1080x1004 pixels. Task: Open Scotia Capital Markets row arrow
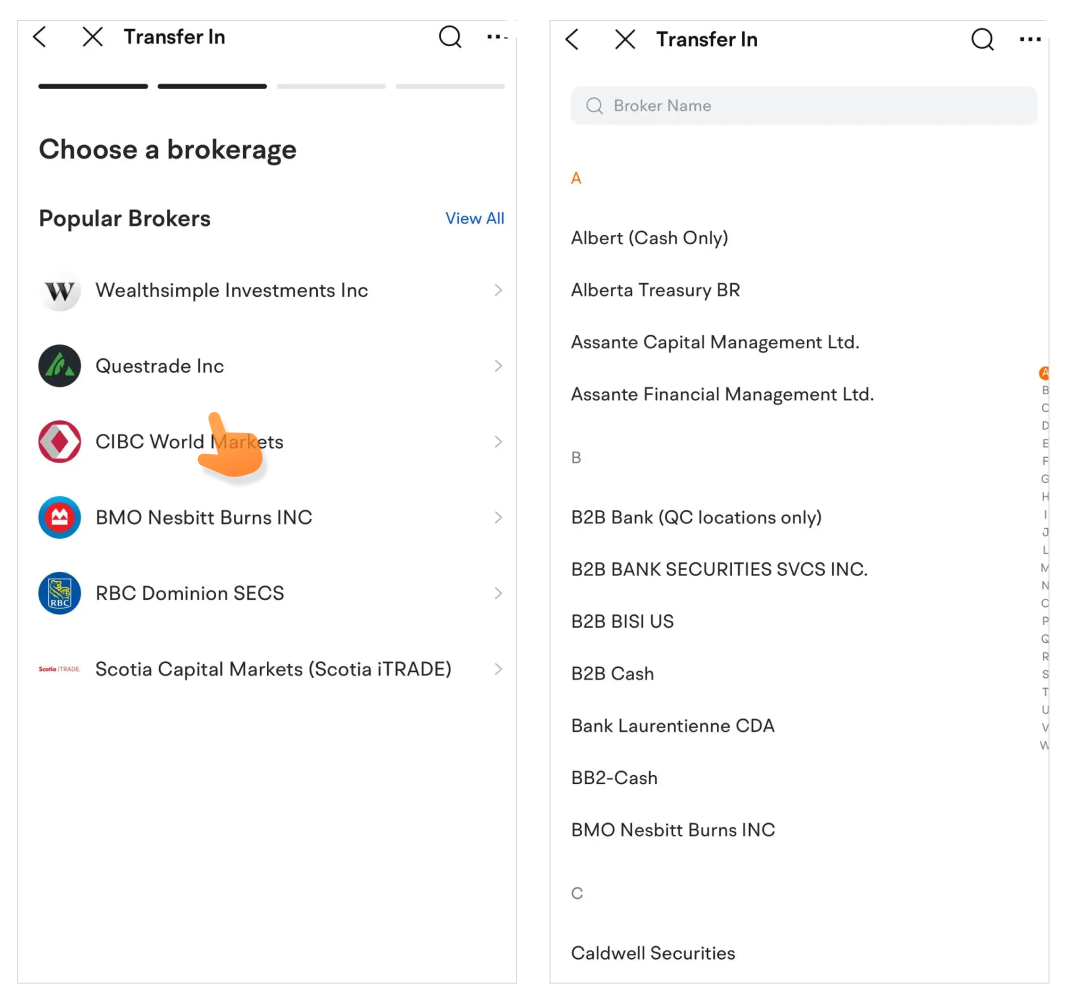(x=497, y=669)
